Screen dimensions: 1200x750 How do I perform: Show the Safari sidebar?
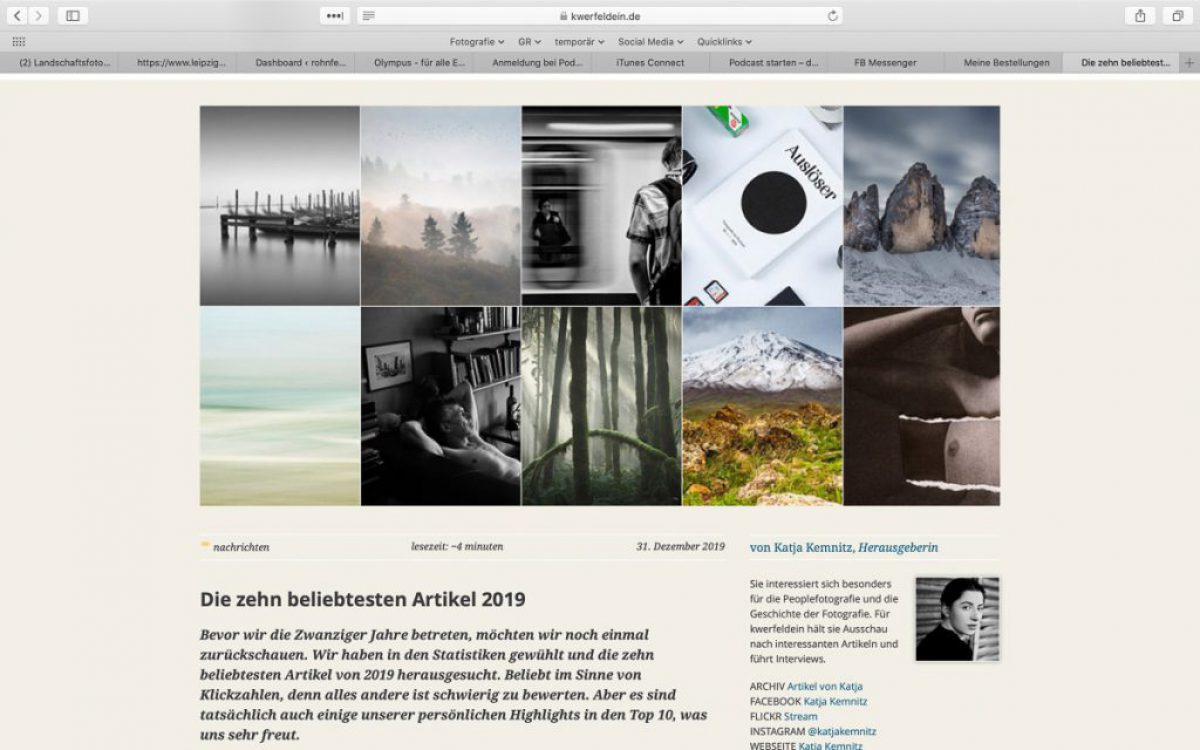[x=73, y=16]
